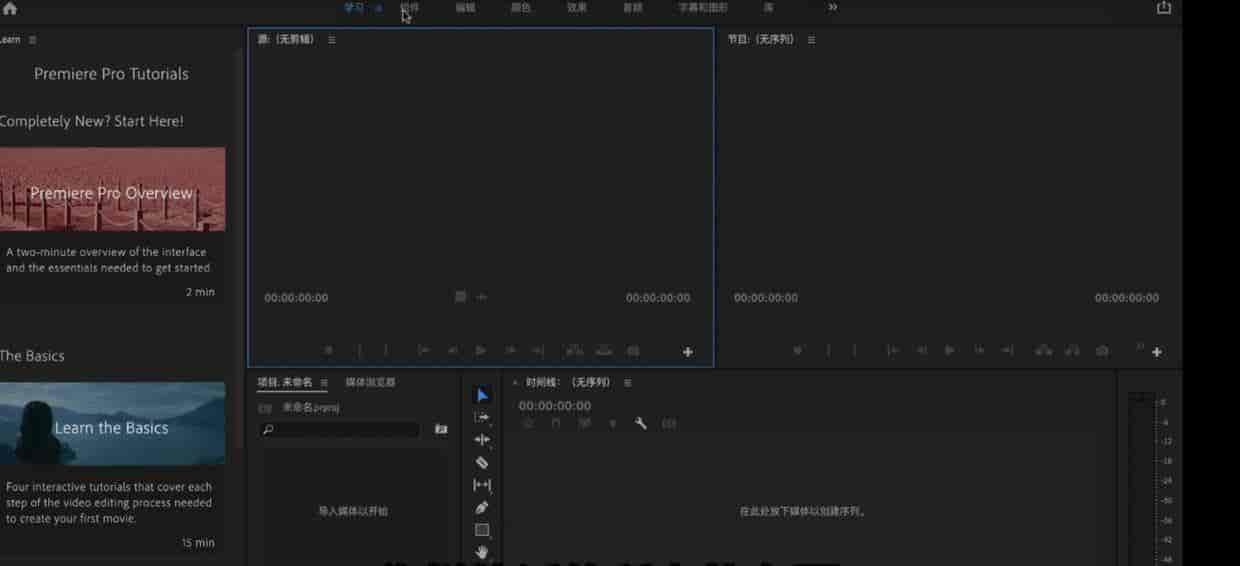Open the Source monitor button editor plus
This screenshot has width=1240, height=566.
pos(688,352)
